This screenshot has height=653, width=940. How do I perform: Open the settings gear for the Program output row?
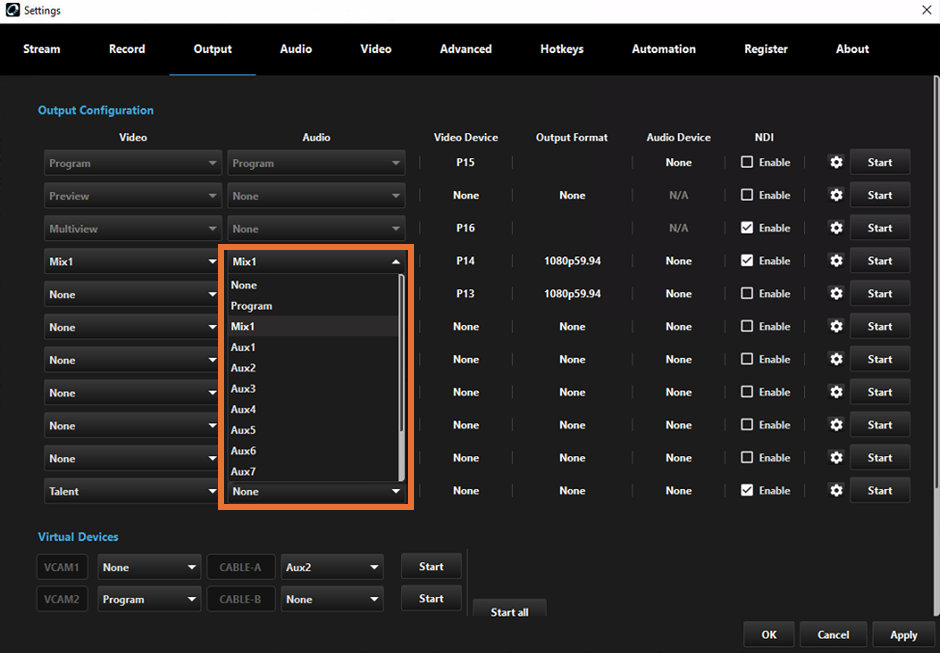(x=835, y=162)
